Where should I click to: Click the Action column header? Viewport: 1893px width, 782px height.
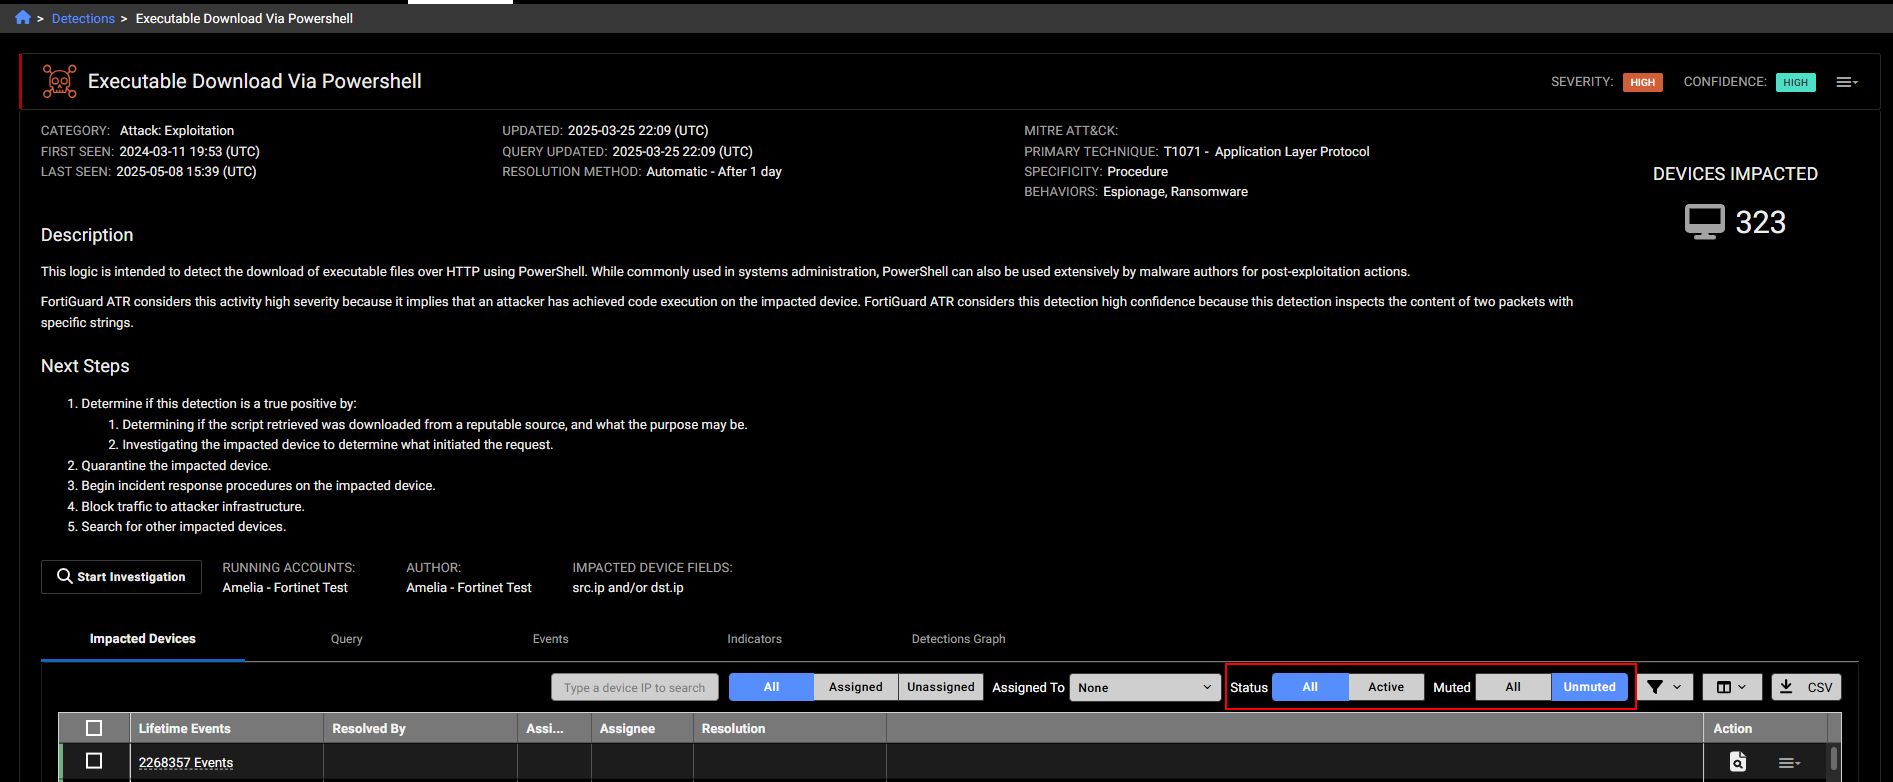[1764, 728]
